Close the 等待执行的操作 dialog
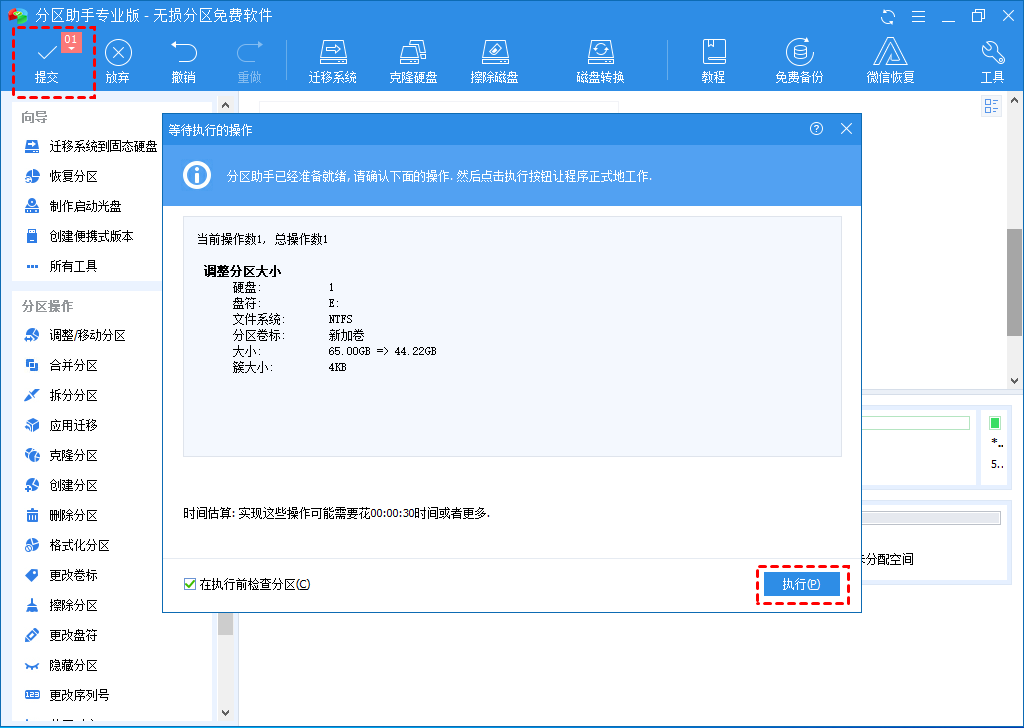This screenshot has height=728, width=1024. [846, 129]
